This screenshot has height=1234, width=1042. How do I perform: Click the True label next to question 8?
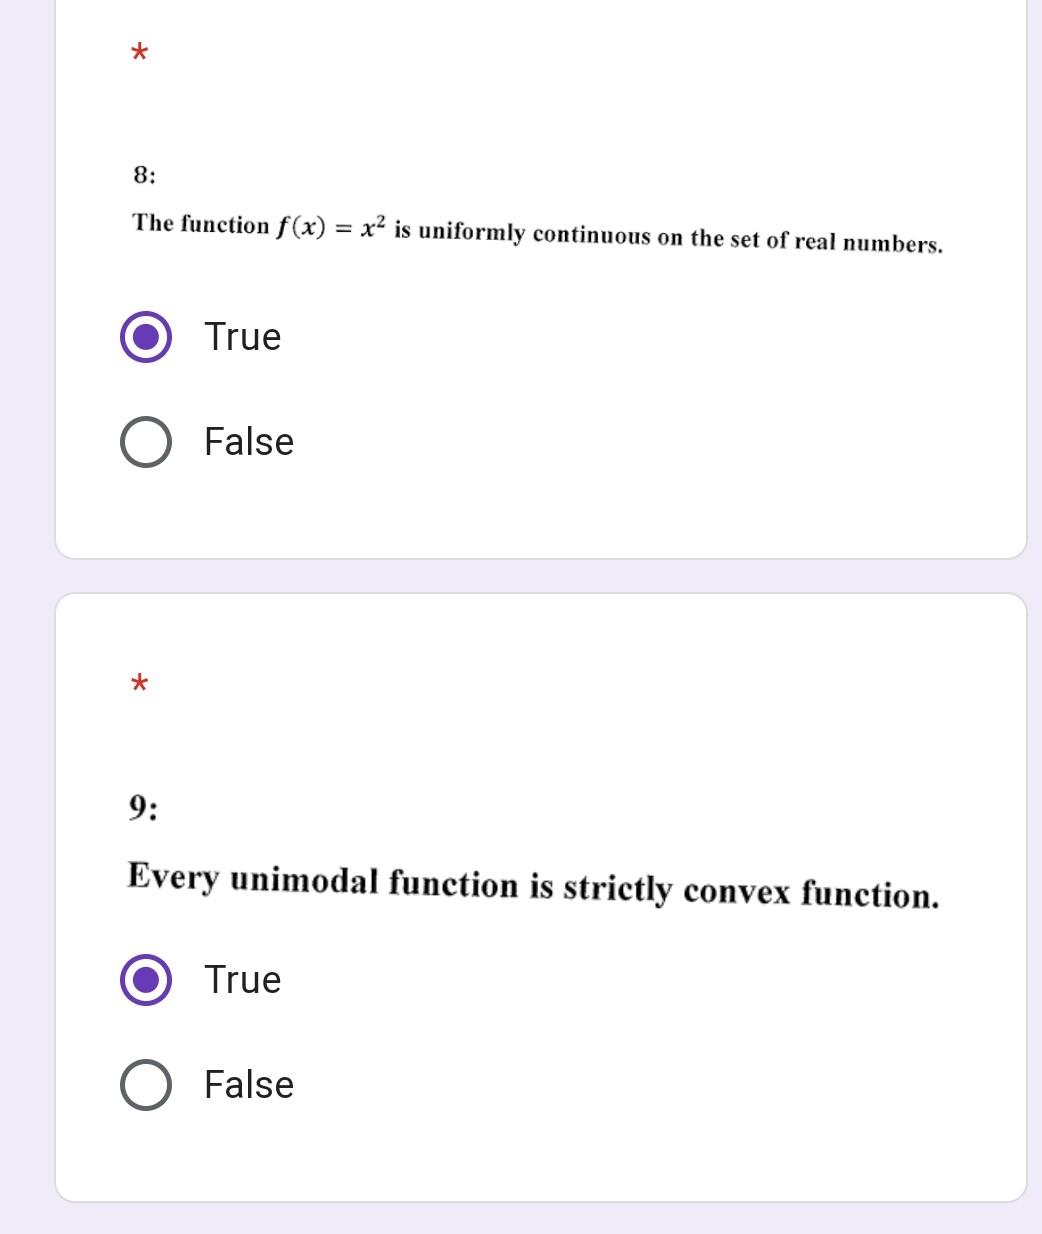tap(241, 337)
